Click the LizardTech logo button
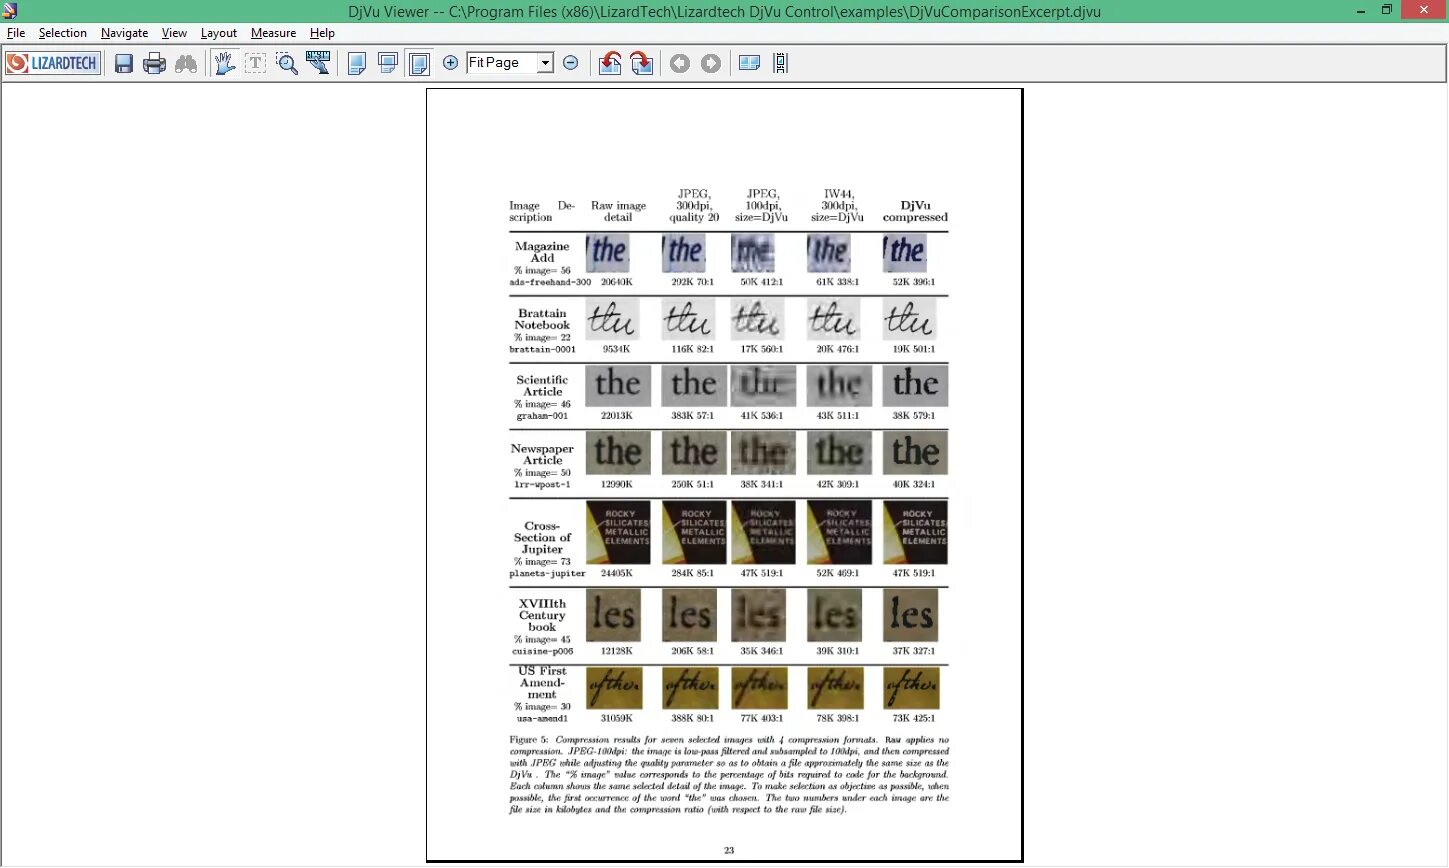The height and width of the screenshot is (868, 1449). (53, 63)
